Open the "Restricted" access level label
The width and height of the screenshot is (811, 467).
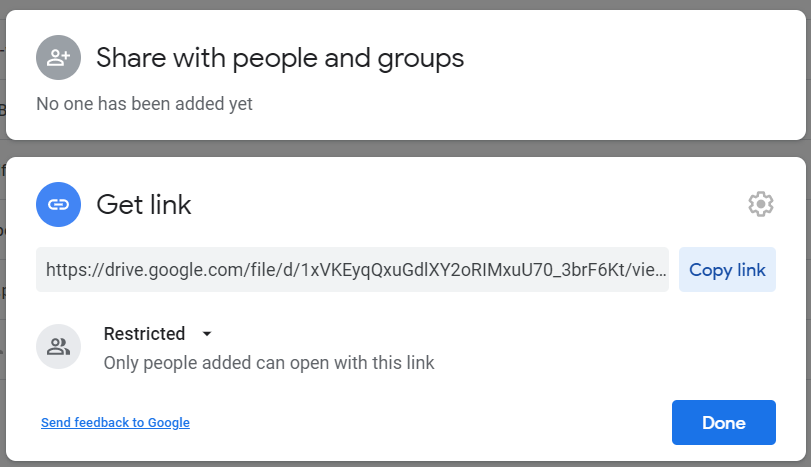coord(144,334)
